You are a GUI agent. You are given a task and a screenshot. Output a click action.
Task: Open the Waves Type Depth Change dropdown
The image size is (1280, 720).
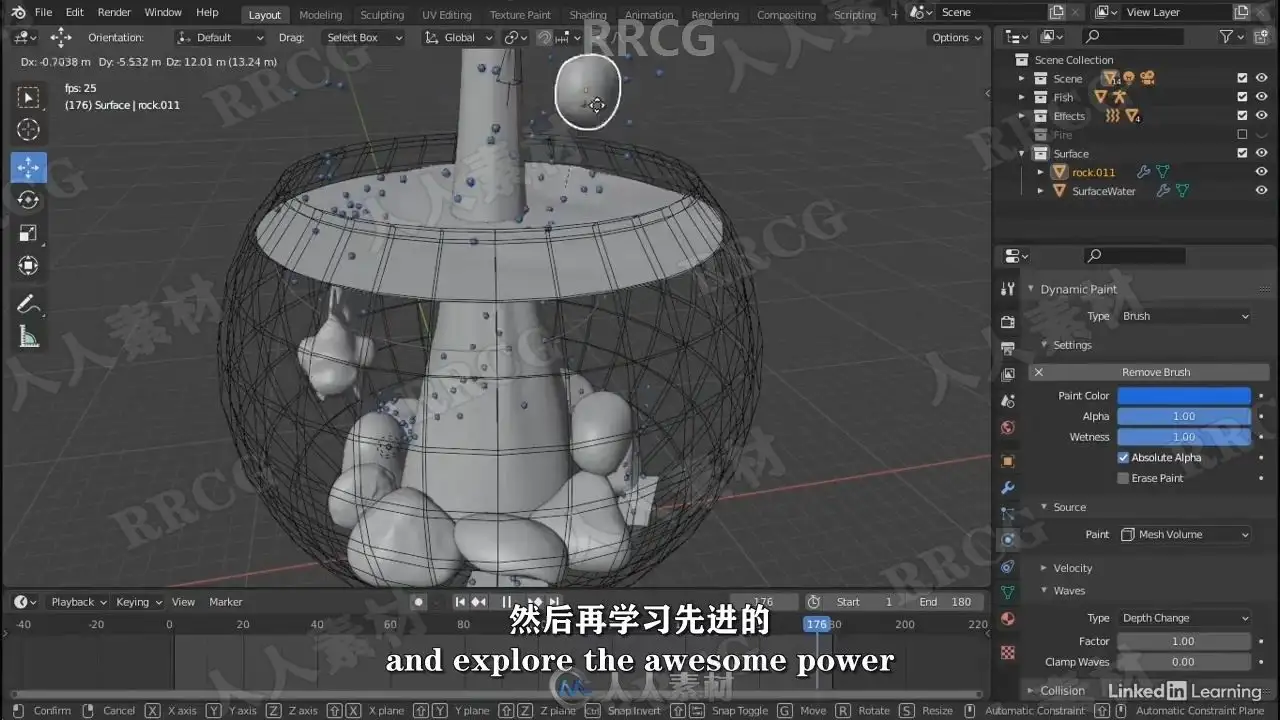pos(1184,618)
